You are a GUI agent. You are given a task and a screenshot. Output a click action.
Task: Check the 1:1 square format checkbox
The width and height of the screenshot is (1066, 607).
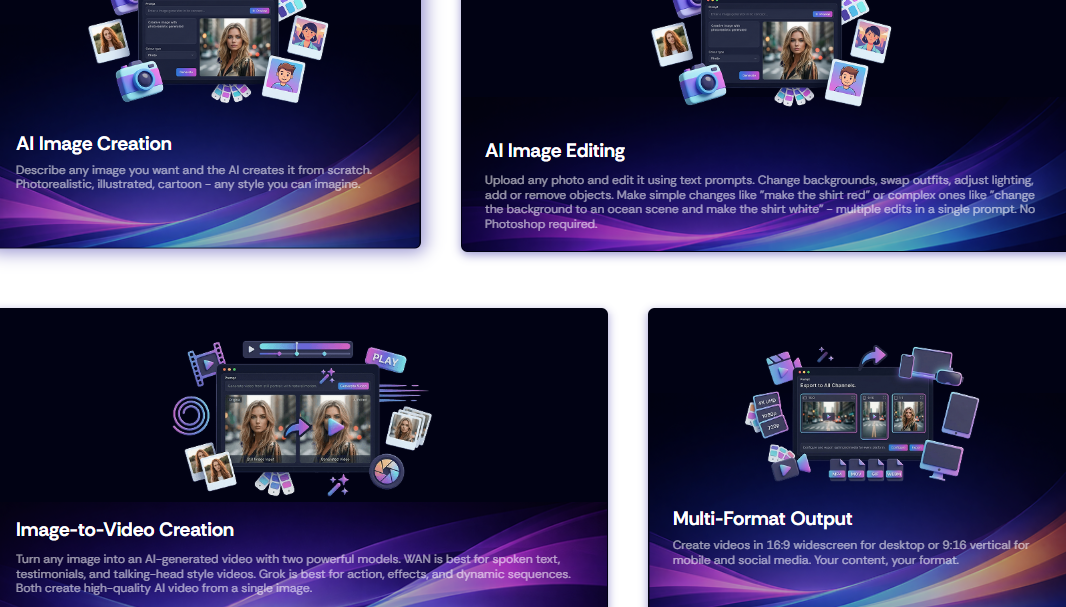point(897,398)
